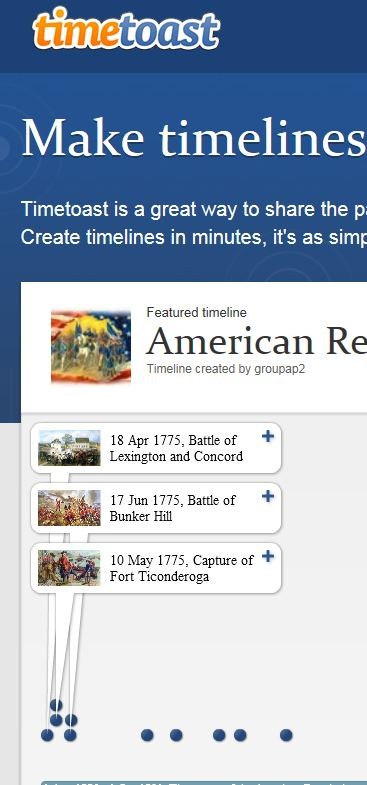Open the American Revolution timeline title
The image size is (367, 785).
256,341
